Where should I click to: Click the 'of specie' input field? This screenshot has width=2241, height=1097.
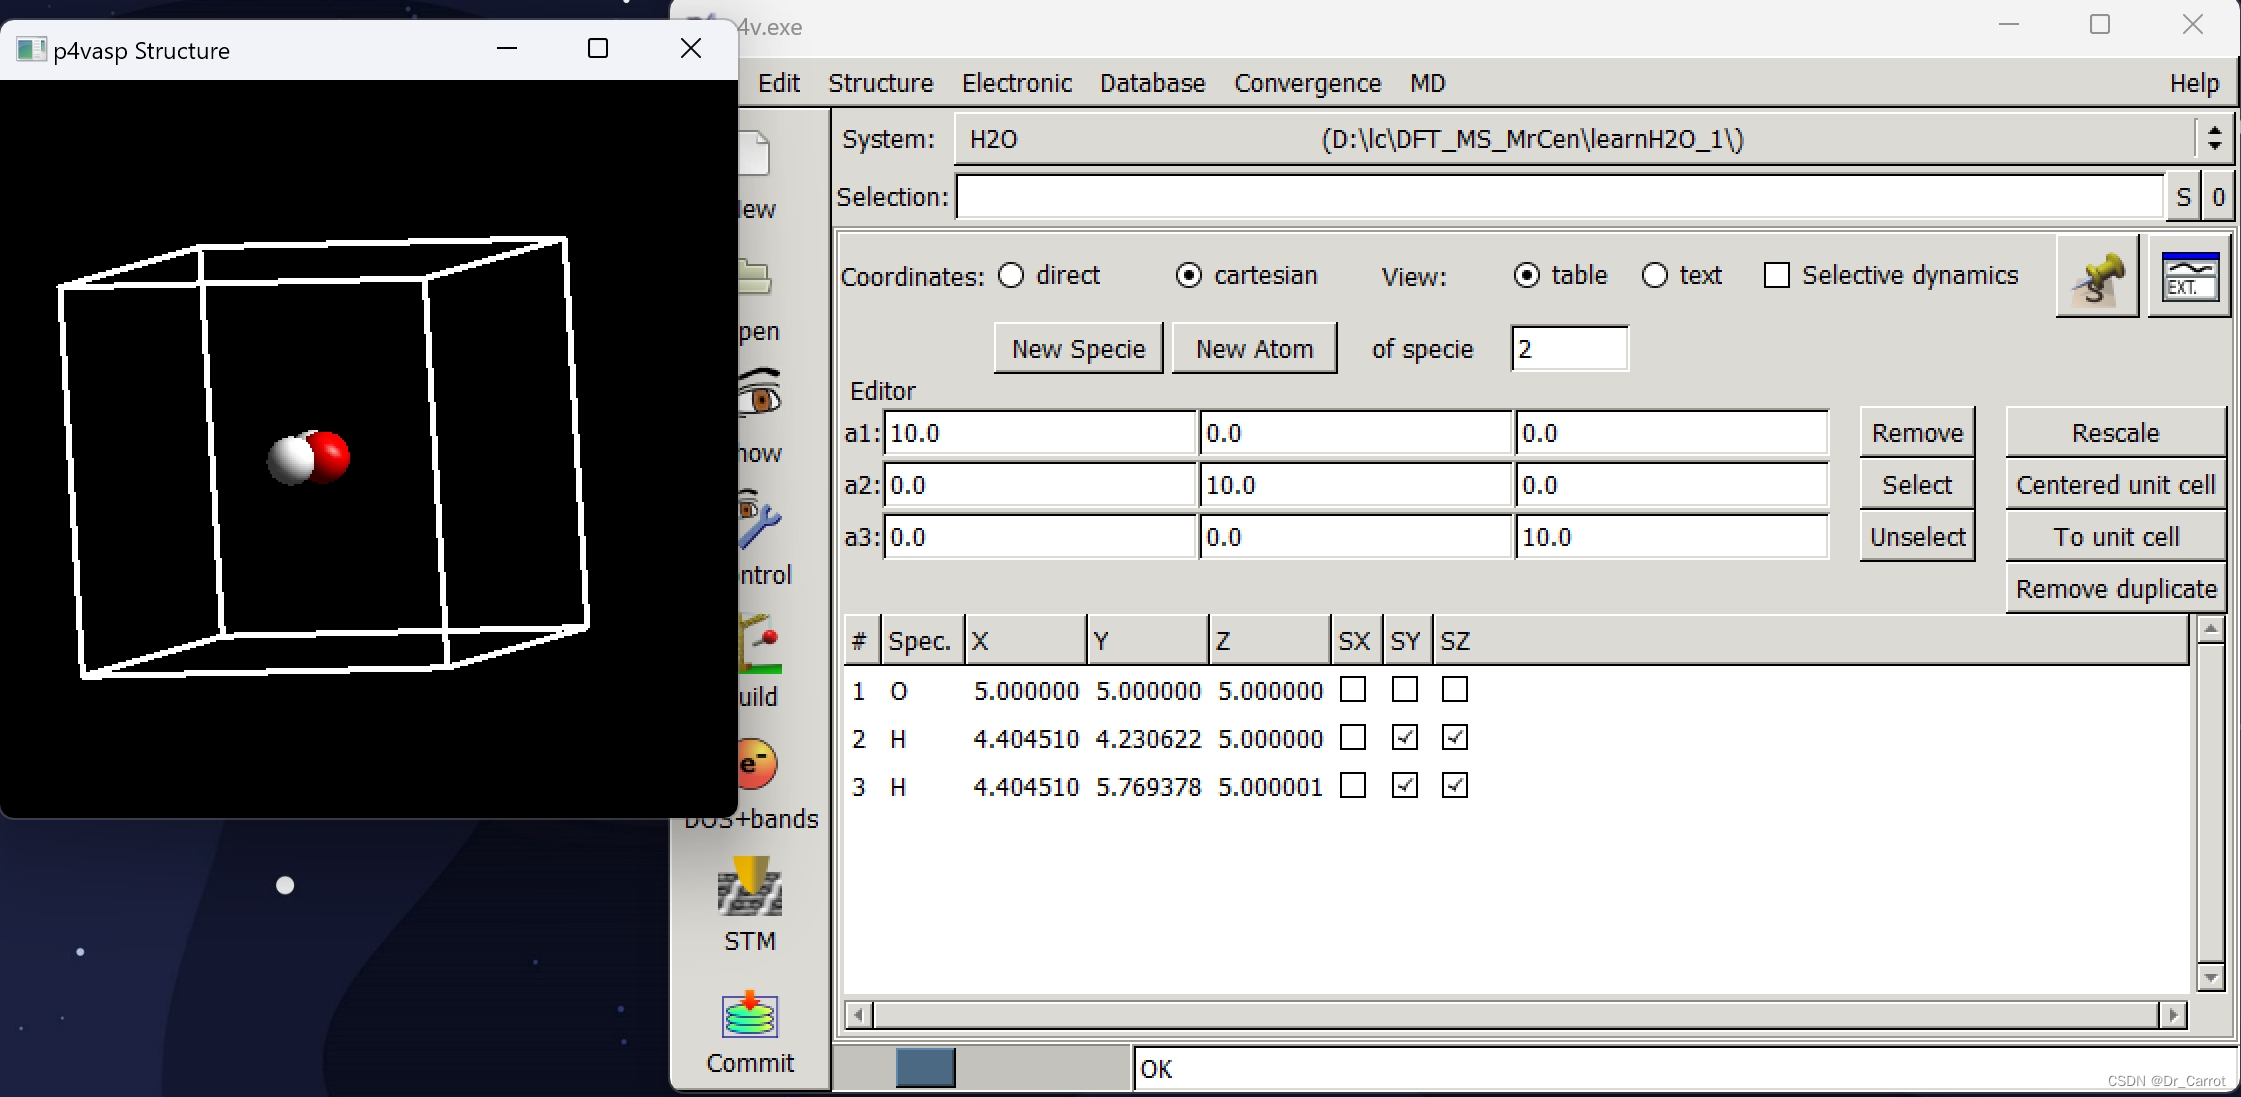click(1568, 349)
